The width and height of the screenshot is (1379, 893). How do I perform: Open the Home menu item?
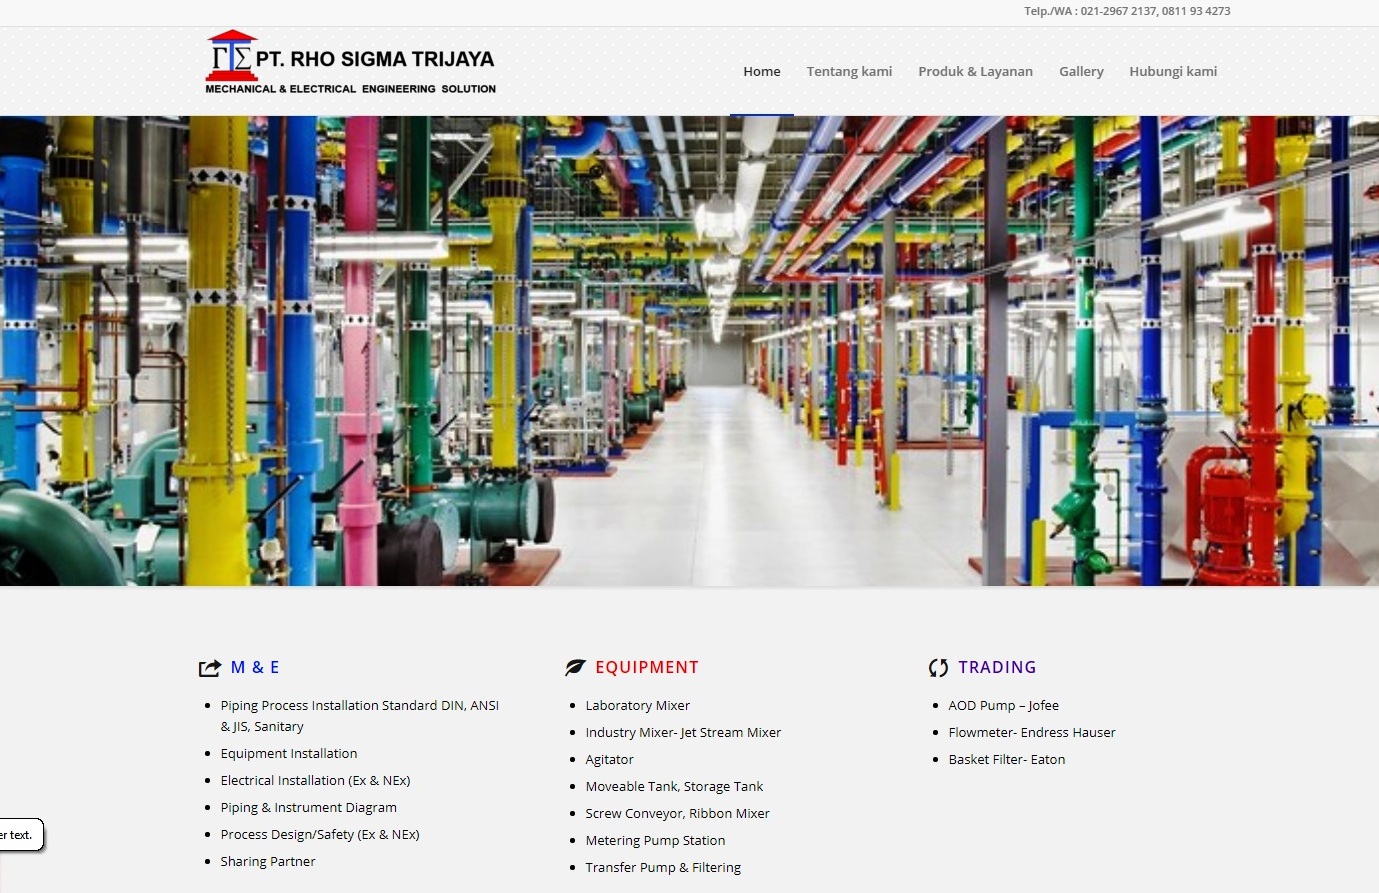(761, 71)
